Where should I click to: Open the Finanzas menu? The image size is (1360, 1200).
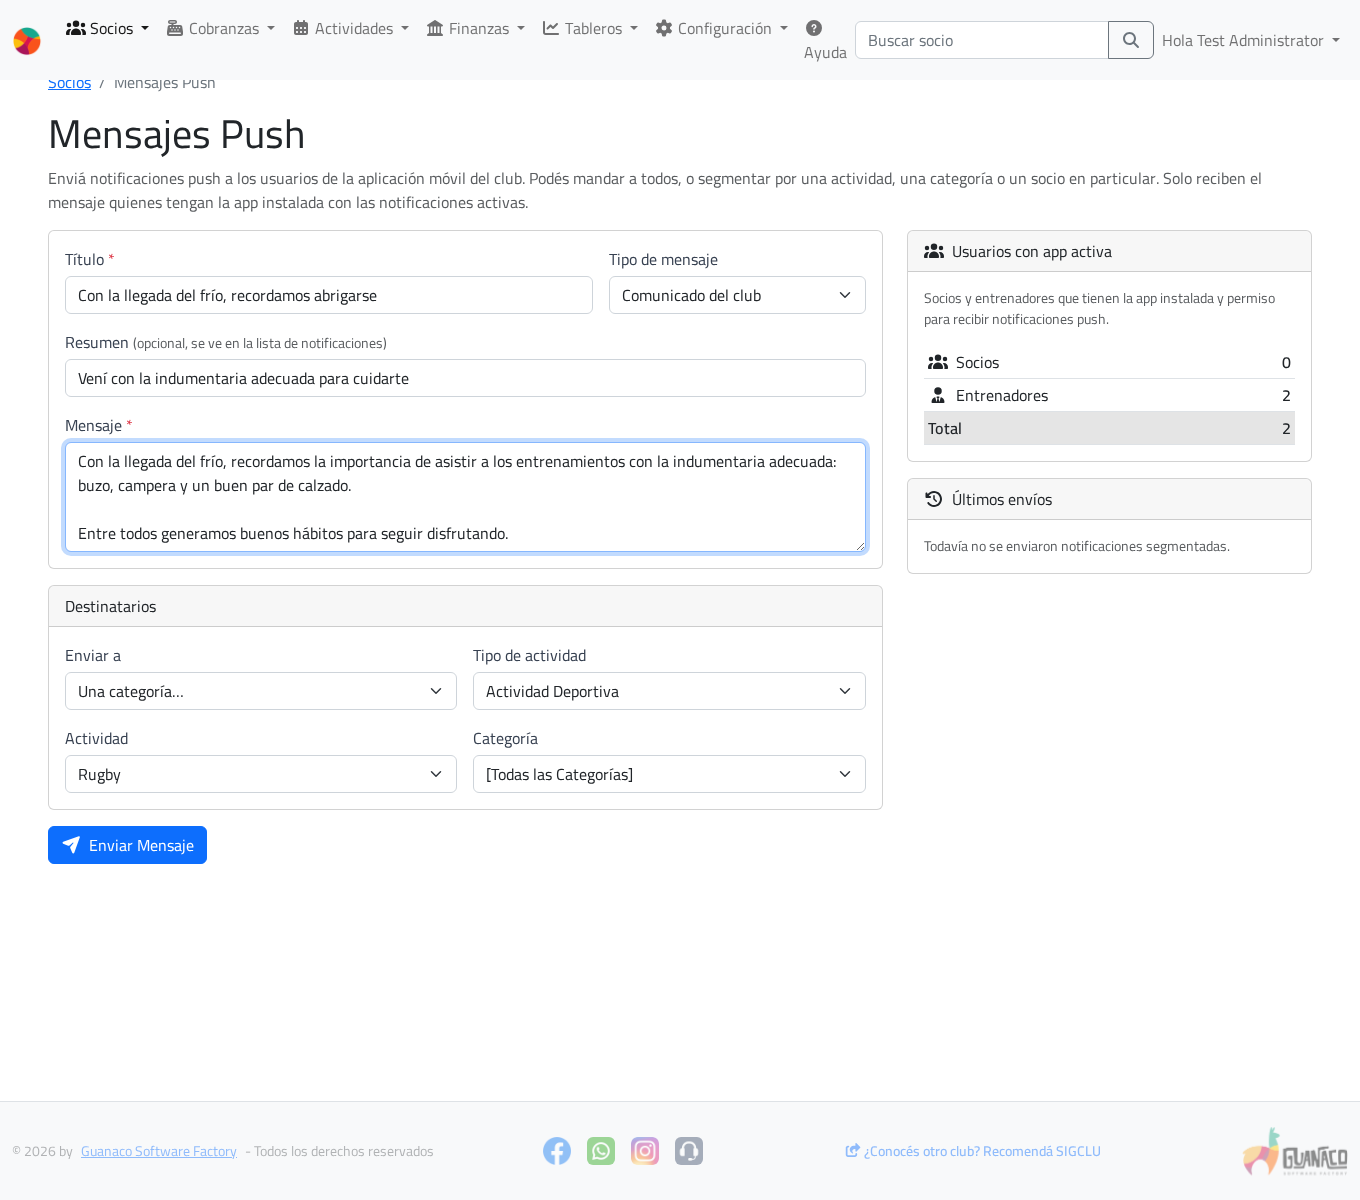click(x=476, y=28)
